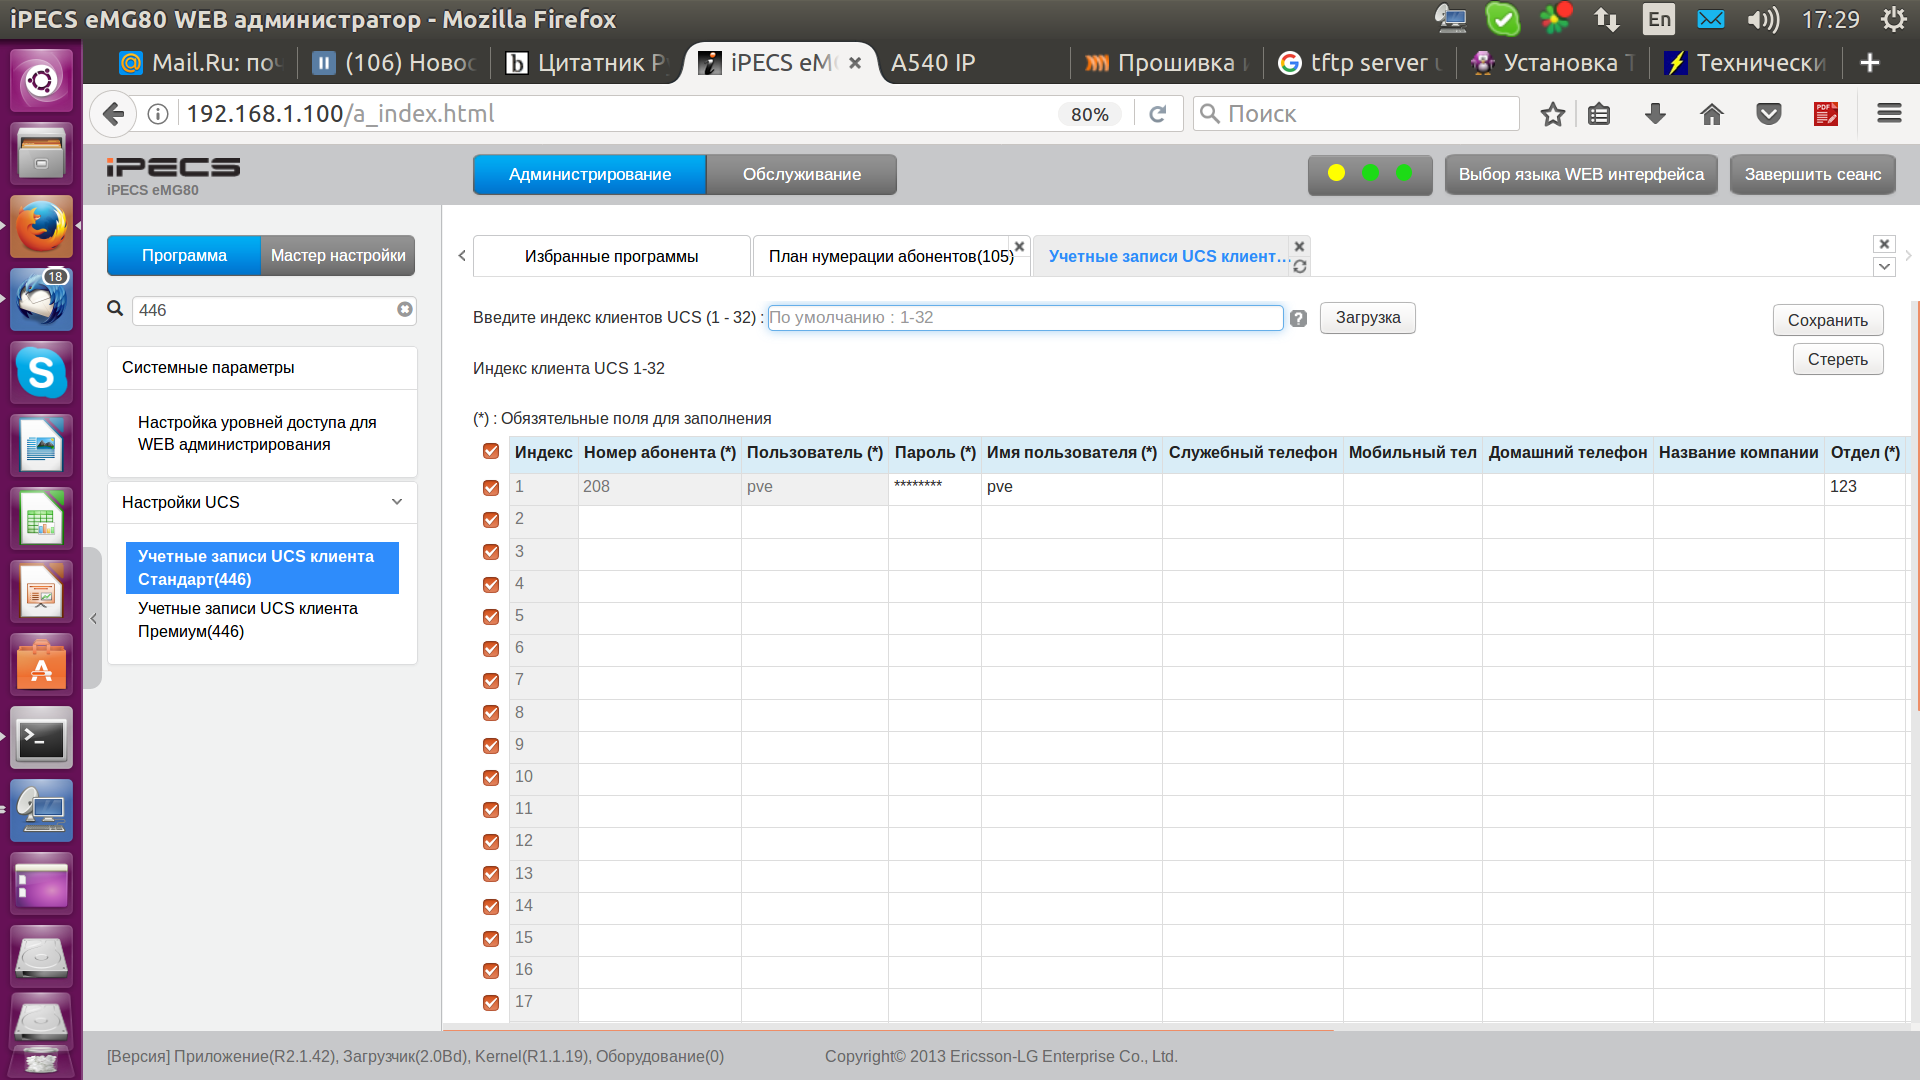The width and height of the screenshot is (1920, 1080).
Task: Click the UCS client index input field
Action: pyautogui.click(x=1024, y=318)
